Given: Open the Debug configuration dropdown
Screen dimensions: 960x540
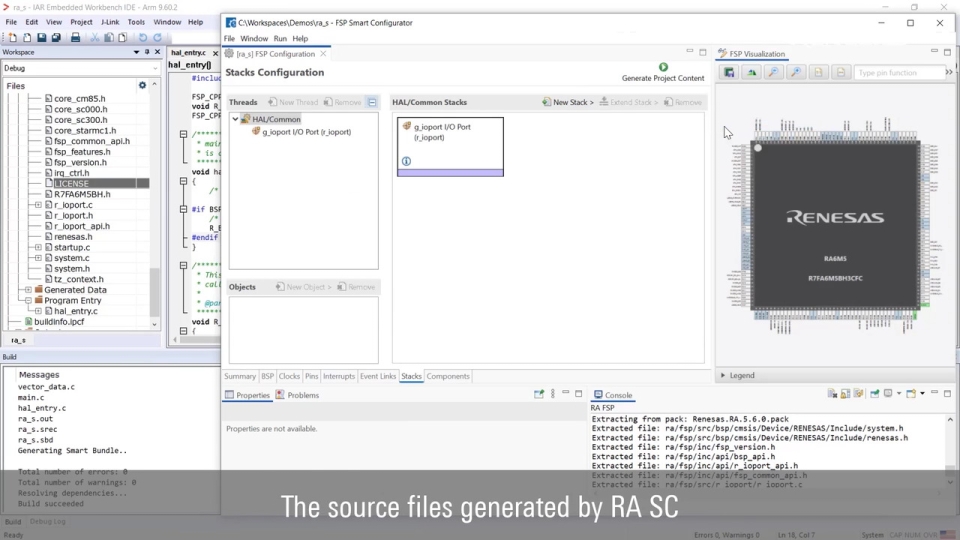Looking at the screenshot, I should click(x=154, y=68).
